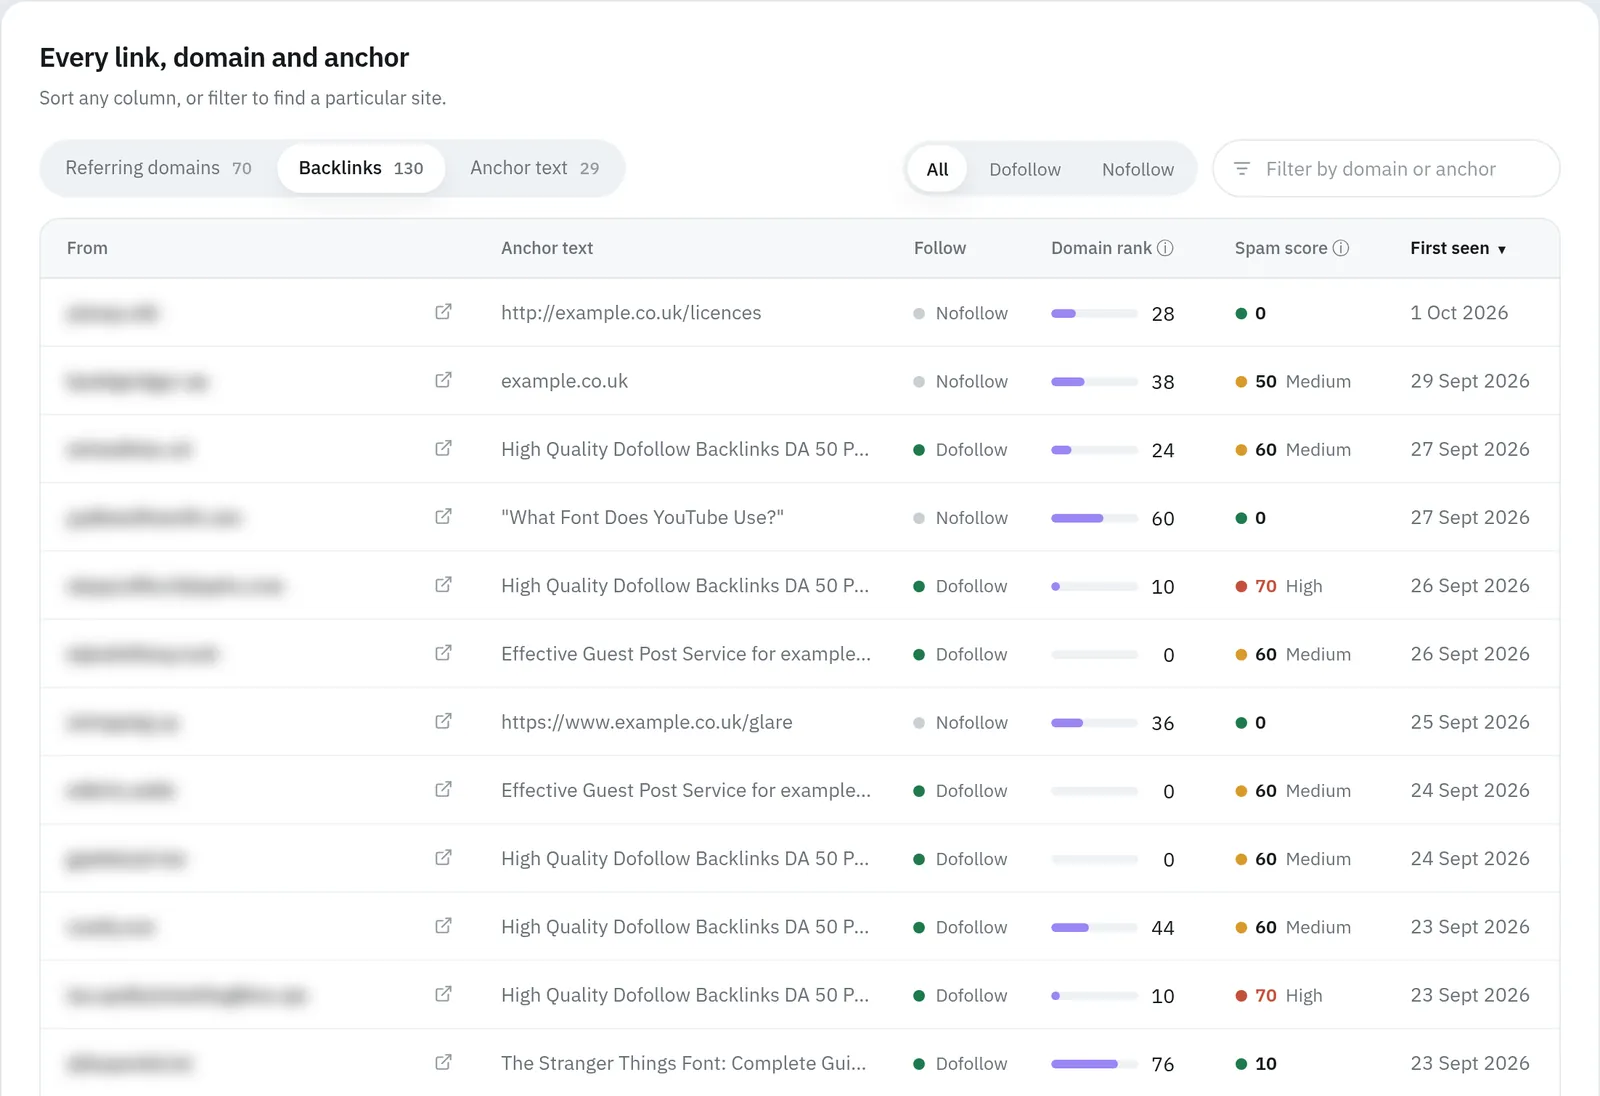Click anchor 'https://www.example.co.uk/glare'
Image resolution: width=1600 pixels, height=1096 pixels.
tap(646, 722)
